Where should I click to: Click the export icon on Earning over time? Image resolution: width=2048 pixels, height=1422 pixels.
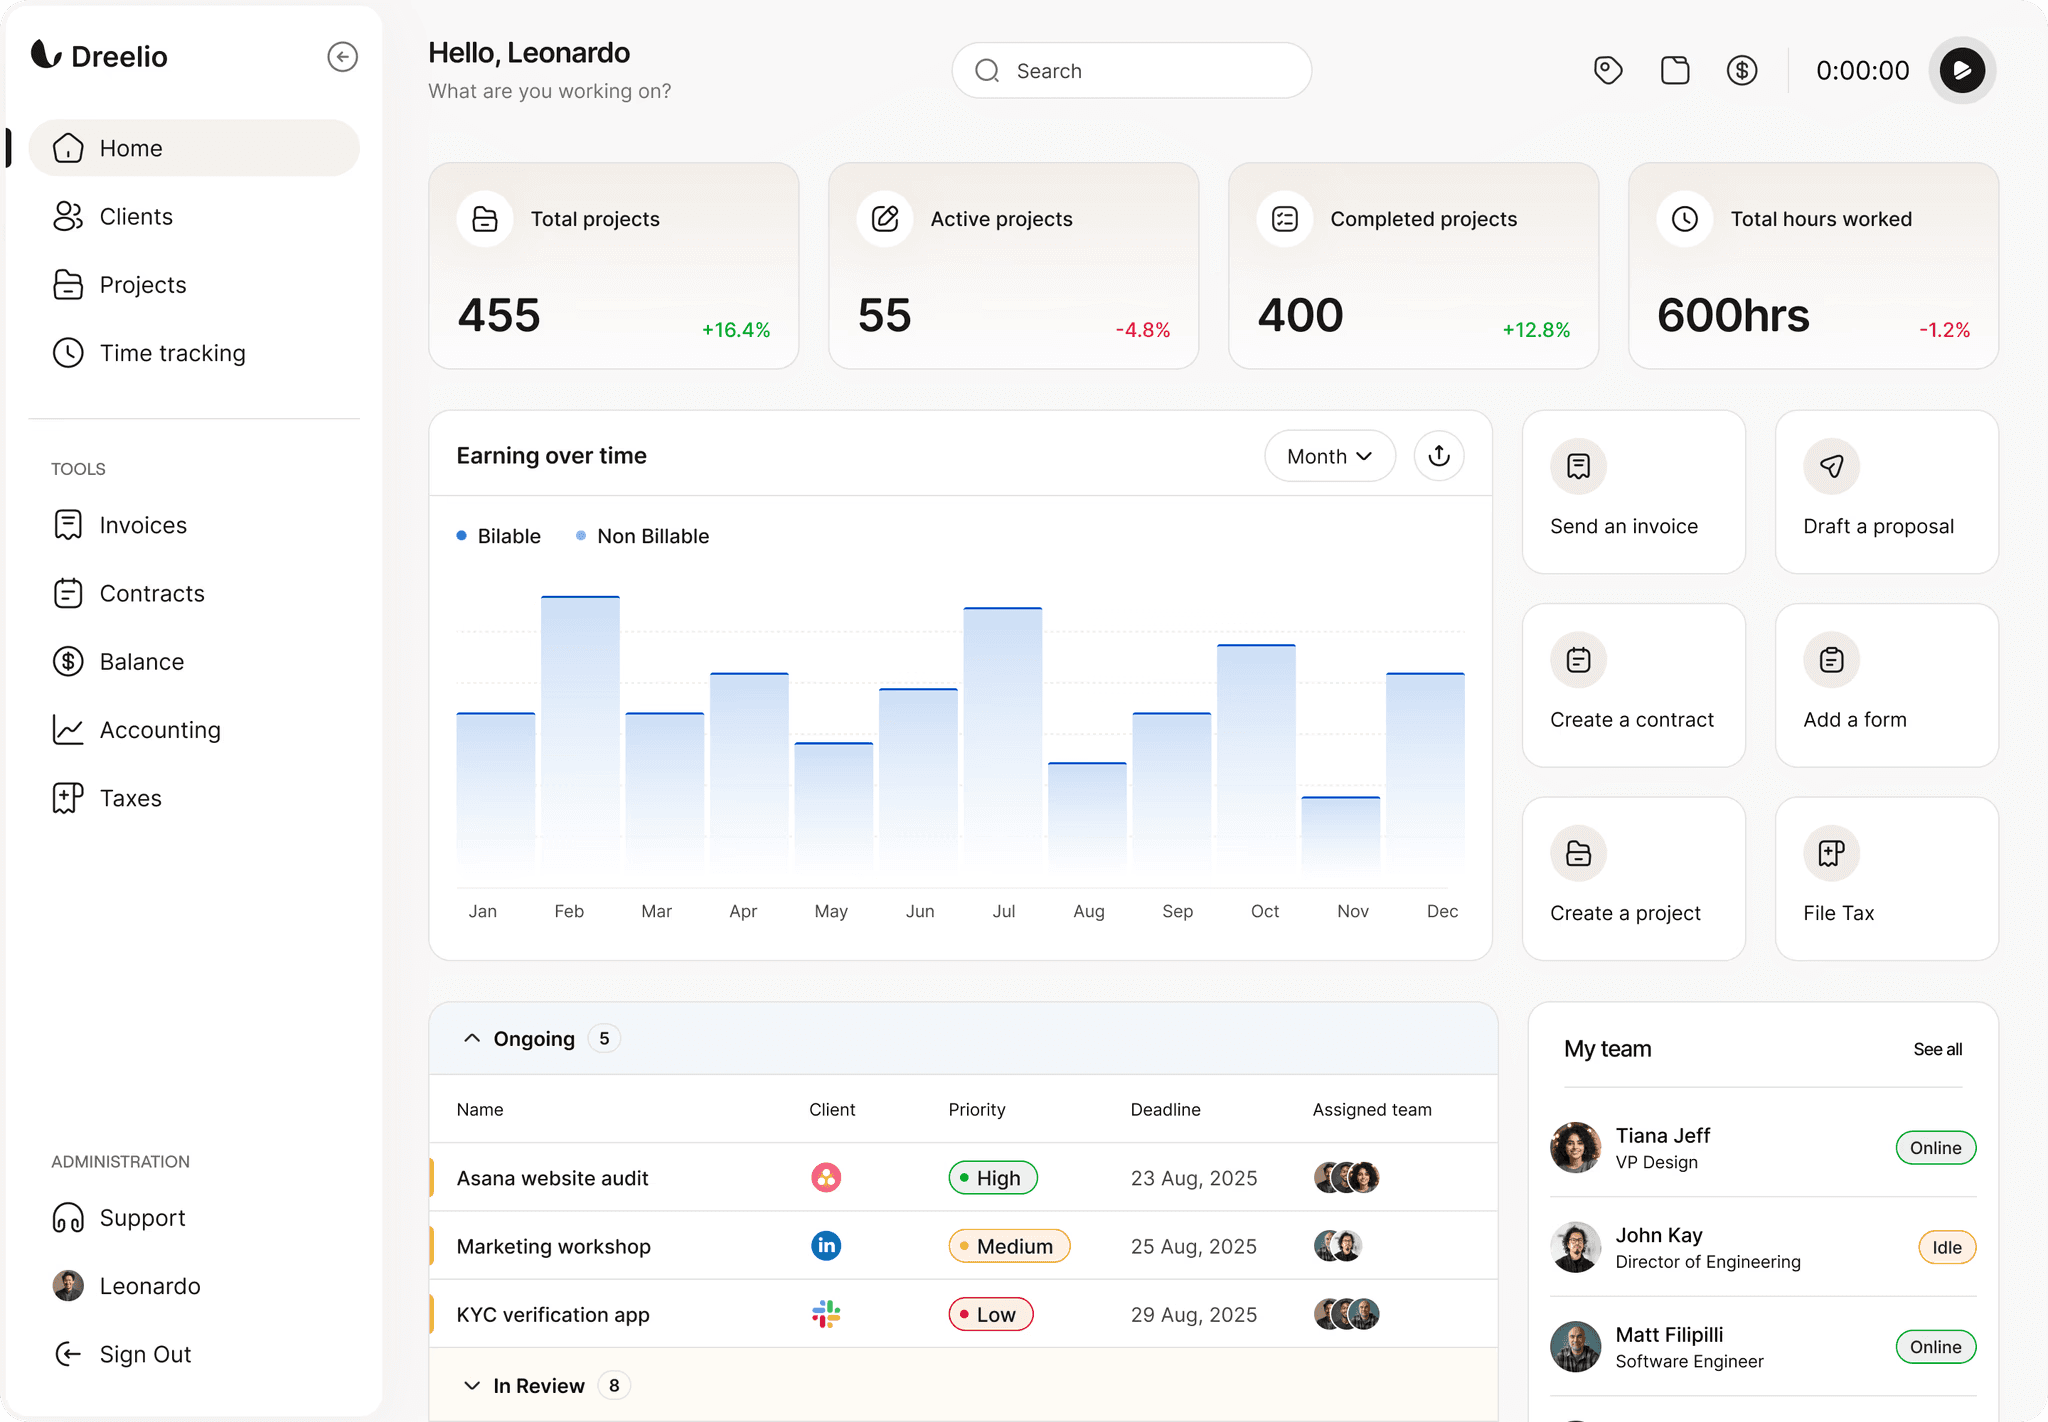[1438, 456]
